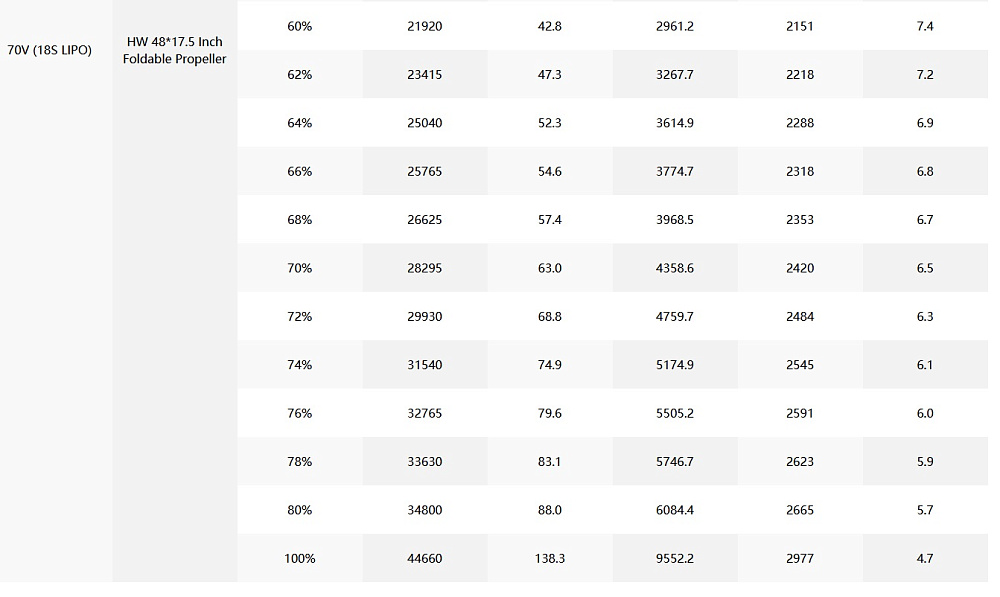The height and width of the screenshot is (597, 1000).
Task: Select the 79.6 current value
Action: click(x=549, y=414)
